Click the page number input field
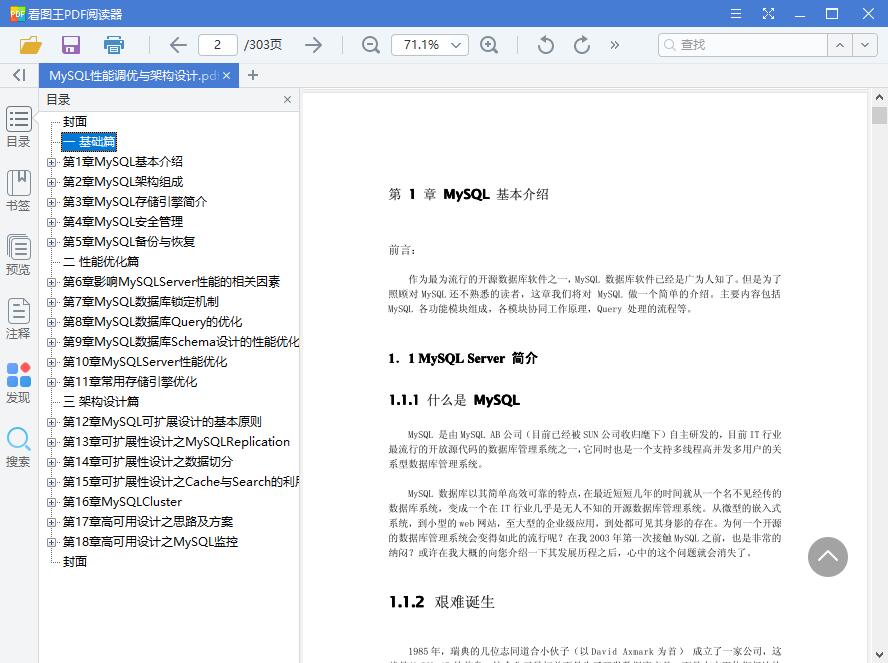This screenshot has height=663, width=888. [x=217, y=45]
